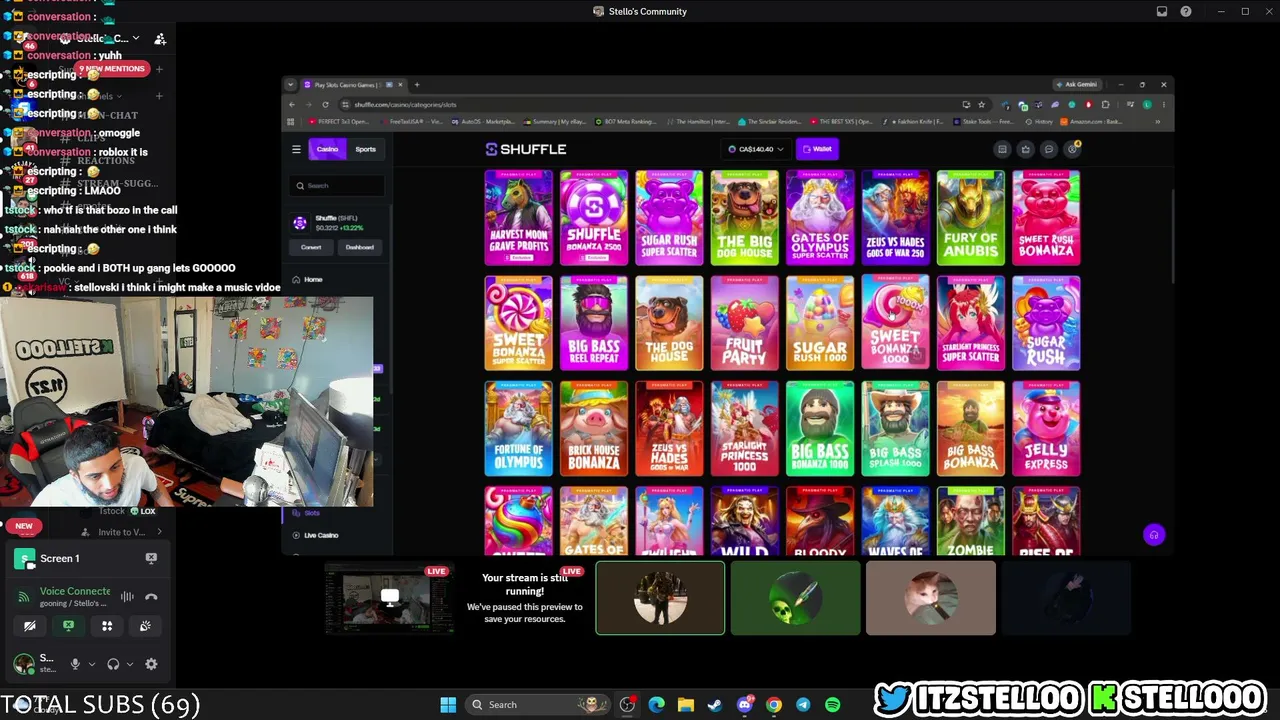Open the Wallet
Screen dimensions: 1280x720
coord(817,149)
